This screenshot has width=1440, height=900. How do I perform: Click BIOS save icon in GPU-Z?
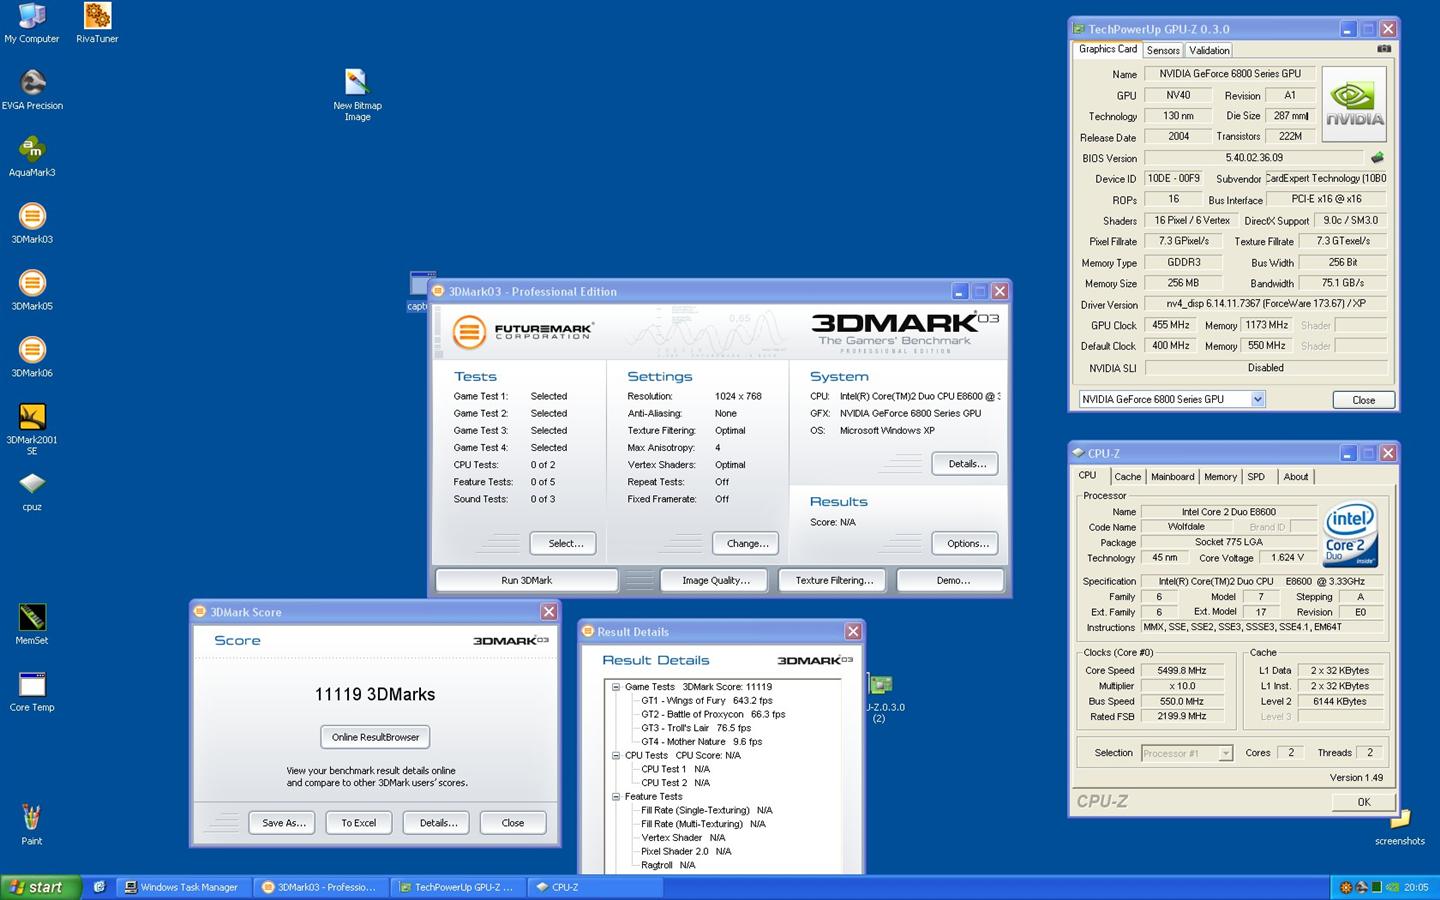coord(1377,157)
